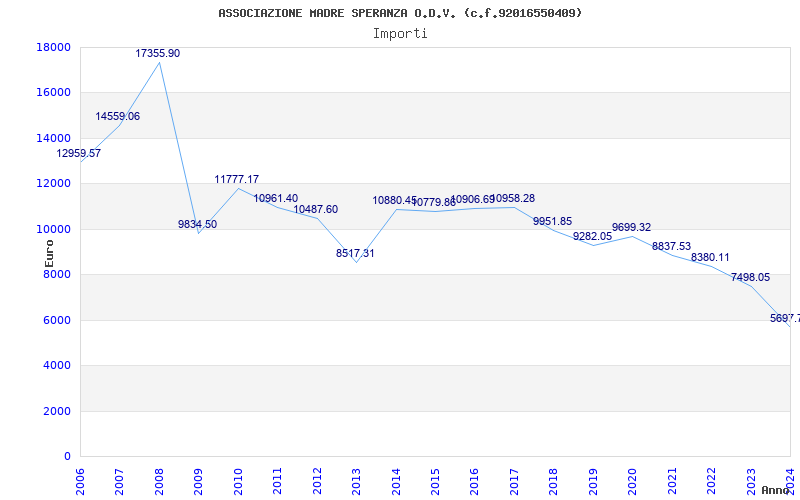Click the y-axis value 0
This screenshot has width=800, height=500.
point(67,457)
